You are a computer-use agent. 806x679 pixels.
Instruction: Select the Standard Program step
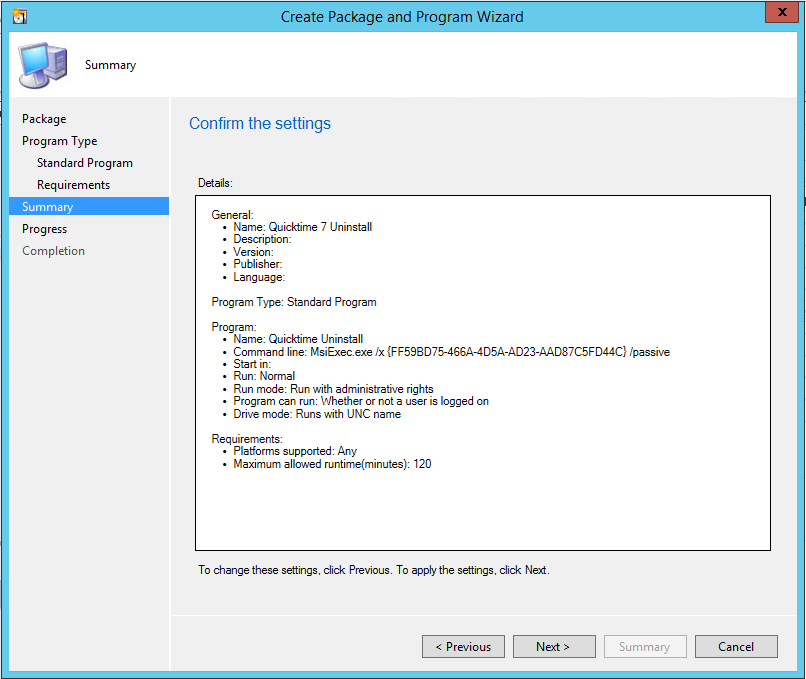click(x=85, y=163)
